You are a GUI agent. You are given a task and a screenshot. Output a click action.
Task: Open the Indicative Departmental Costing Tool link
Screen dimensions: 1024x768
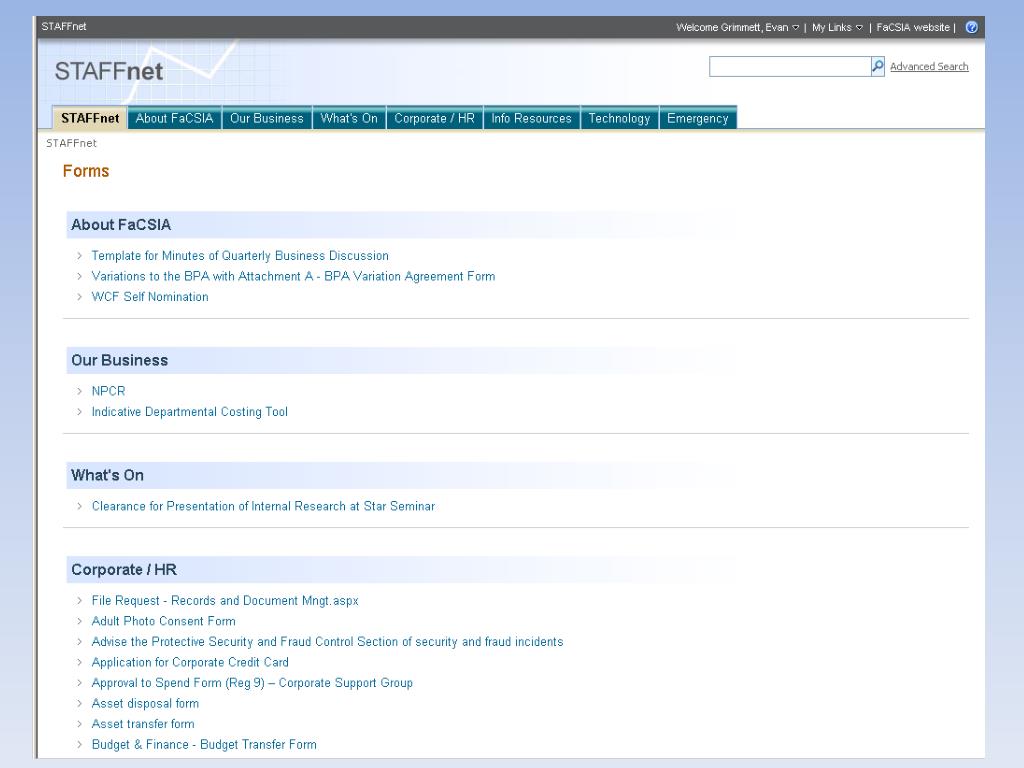click(x=190, y=412)
